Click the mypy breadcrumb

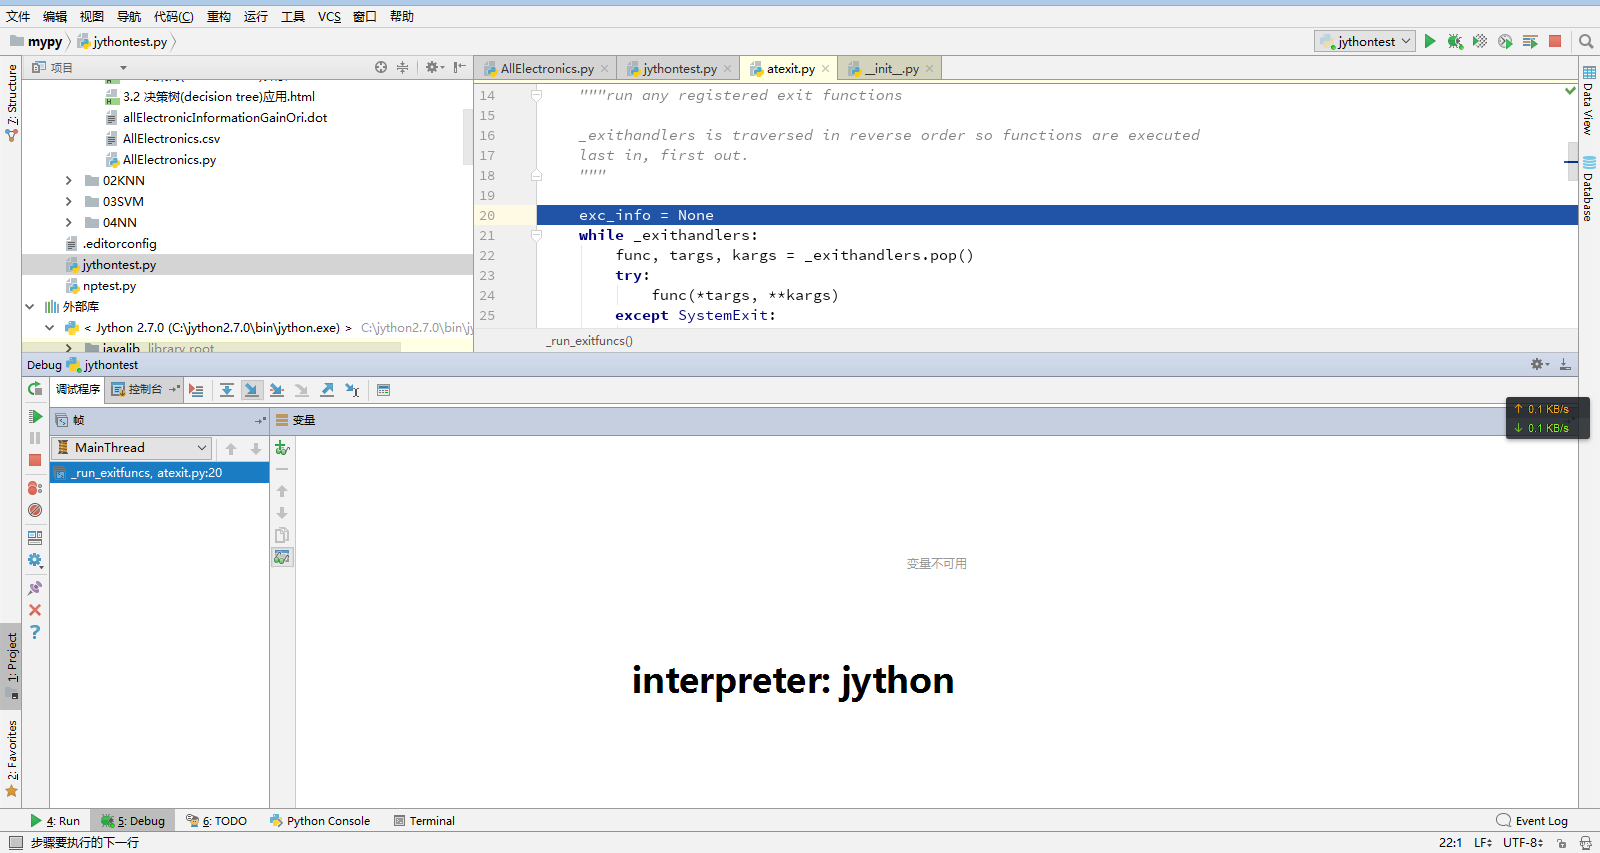[x=36, y=42]
